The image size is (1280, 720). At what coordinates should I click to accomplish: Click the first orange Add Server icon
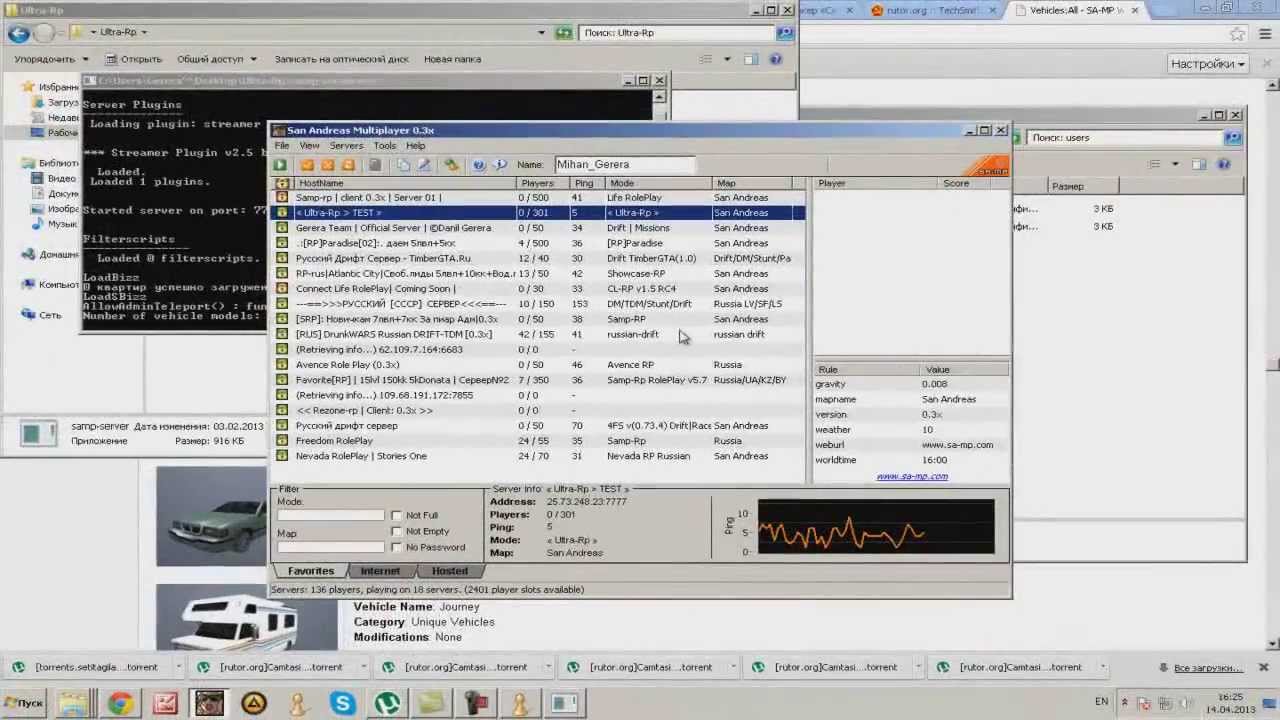point(307,165)
